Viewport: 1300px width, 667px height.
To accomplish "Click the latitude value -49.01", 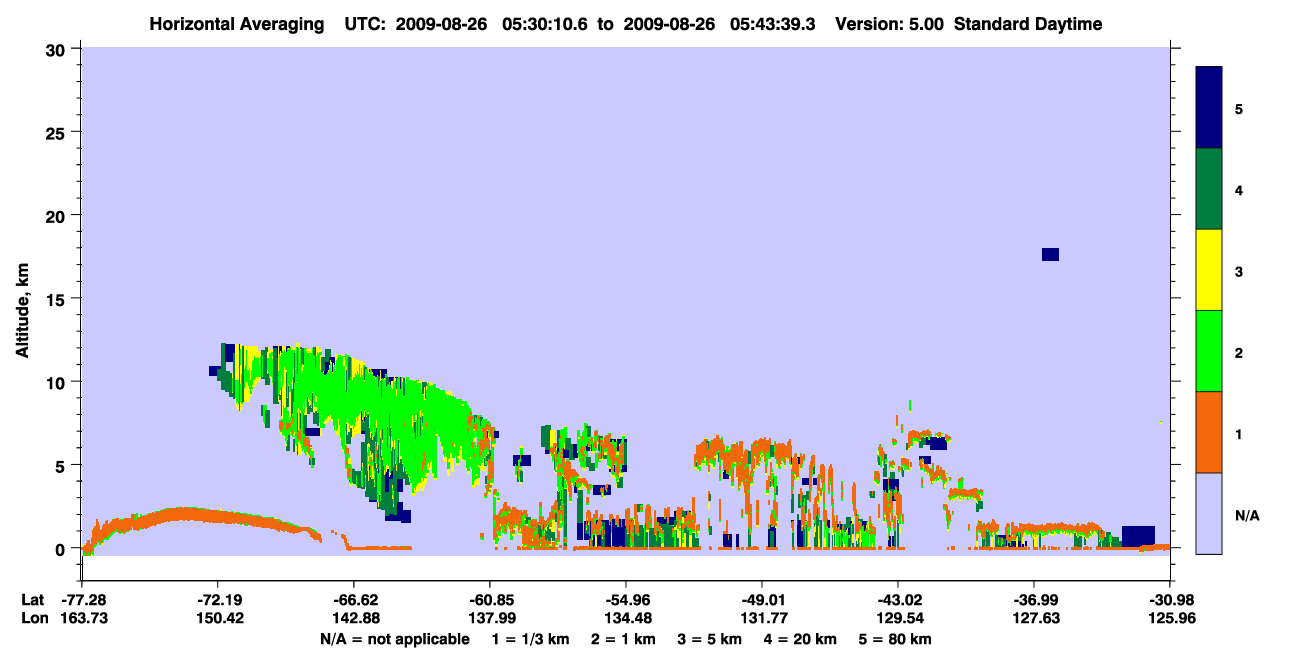I will (762, 600).
